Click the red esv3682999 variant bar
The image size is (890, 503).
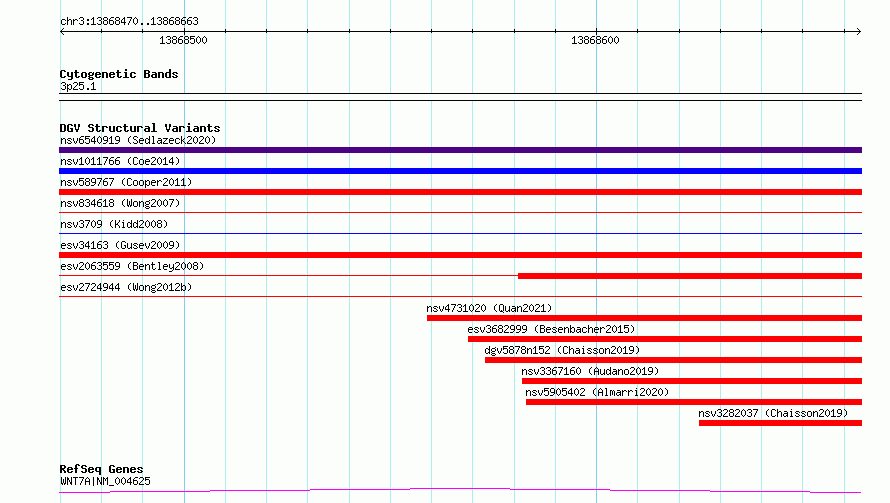tap(665, 339)
